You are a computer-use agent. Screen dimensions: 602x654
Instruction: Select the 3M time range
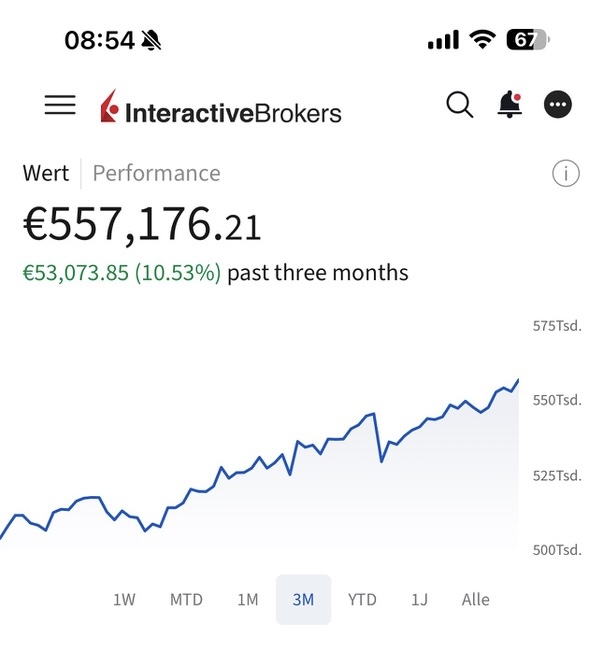point(303,599)
